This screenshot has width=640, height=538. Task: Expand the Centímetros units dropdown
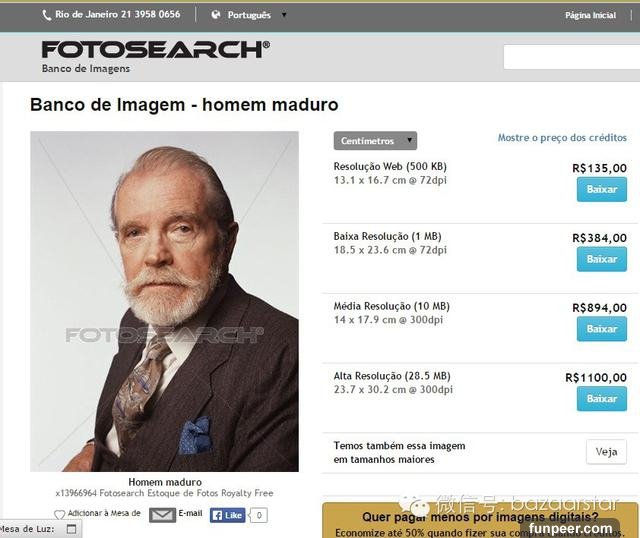(x=375, y=141)
